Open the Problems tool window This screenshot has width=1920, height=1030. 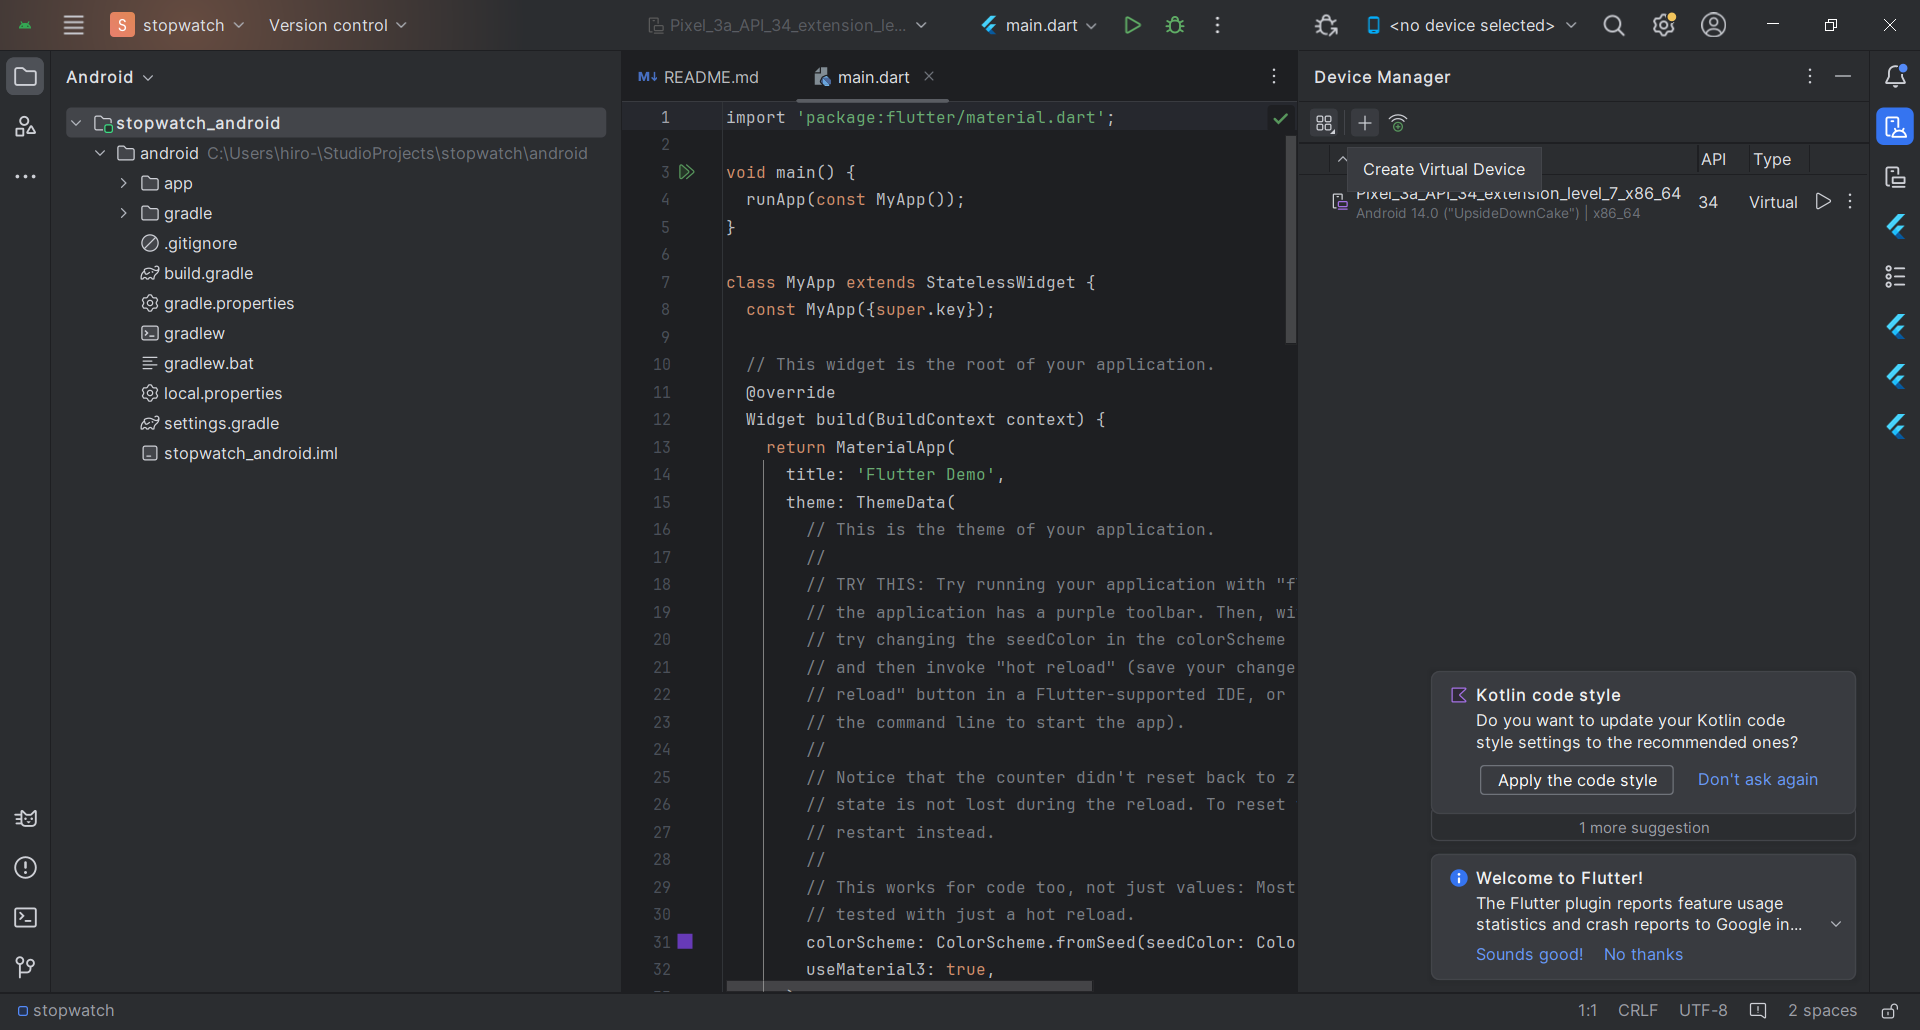pos(26,867)
